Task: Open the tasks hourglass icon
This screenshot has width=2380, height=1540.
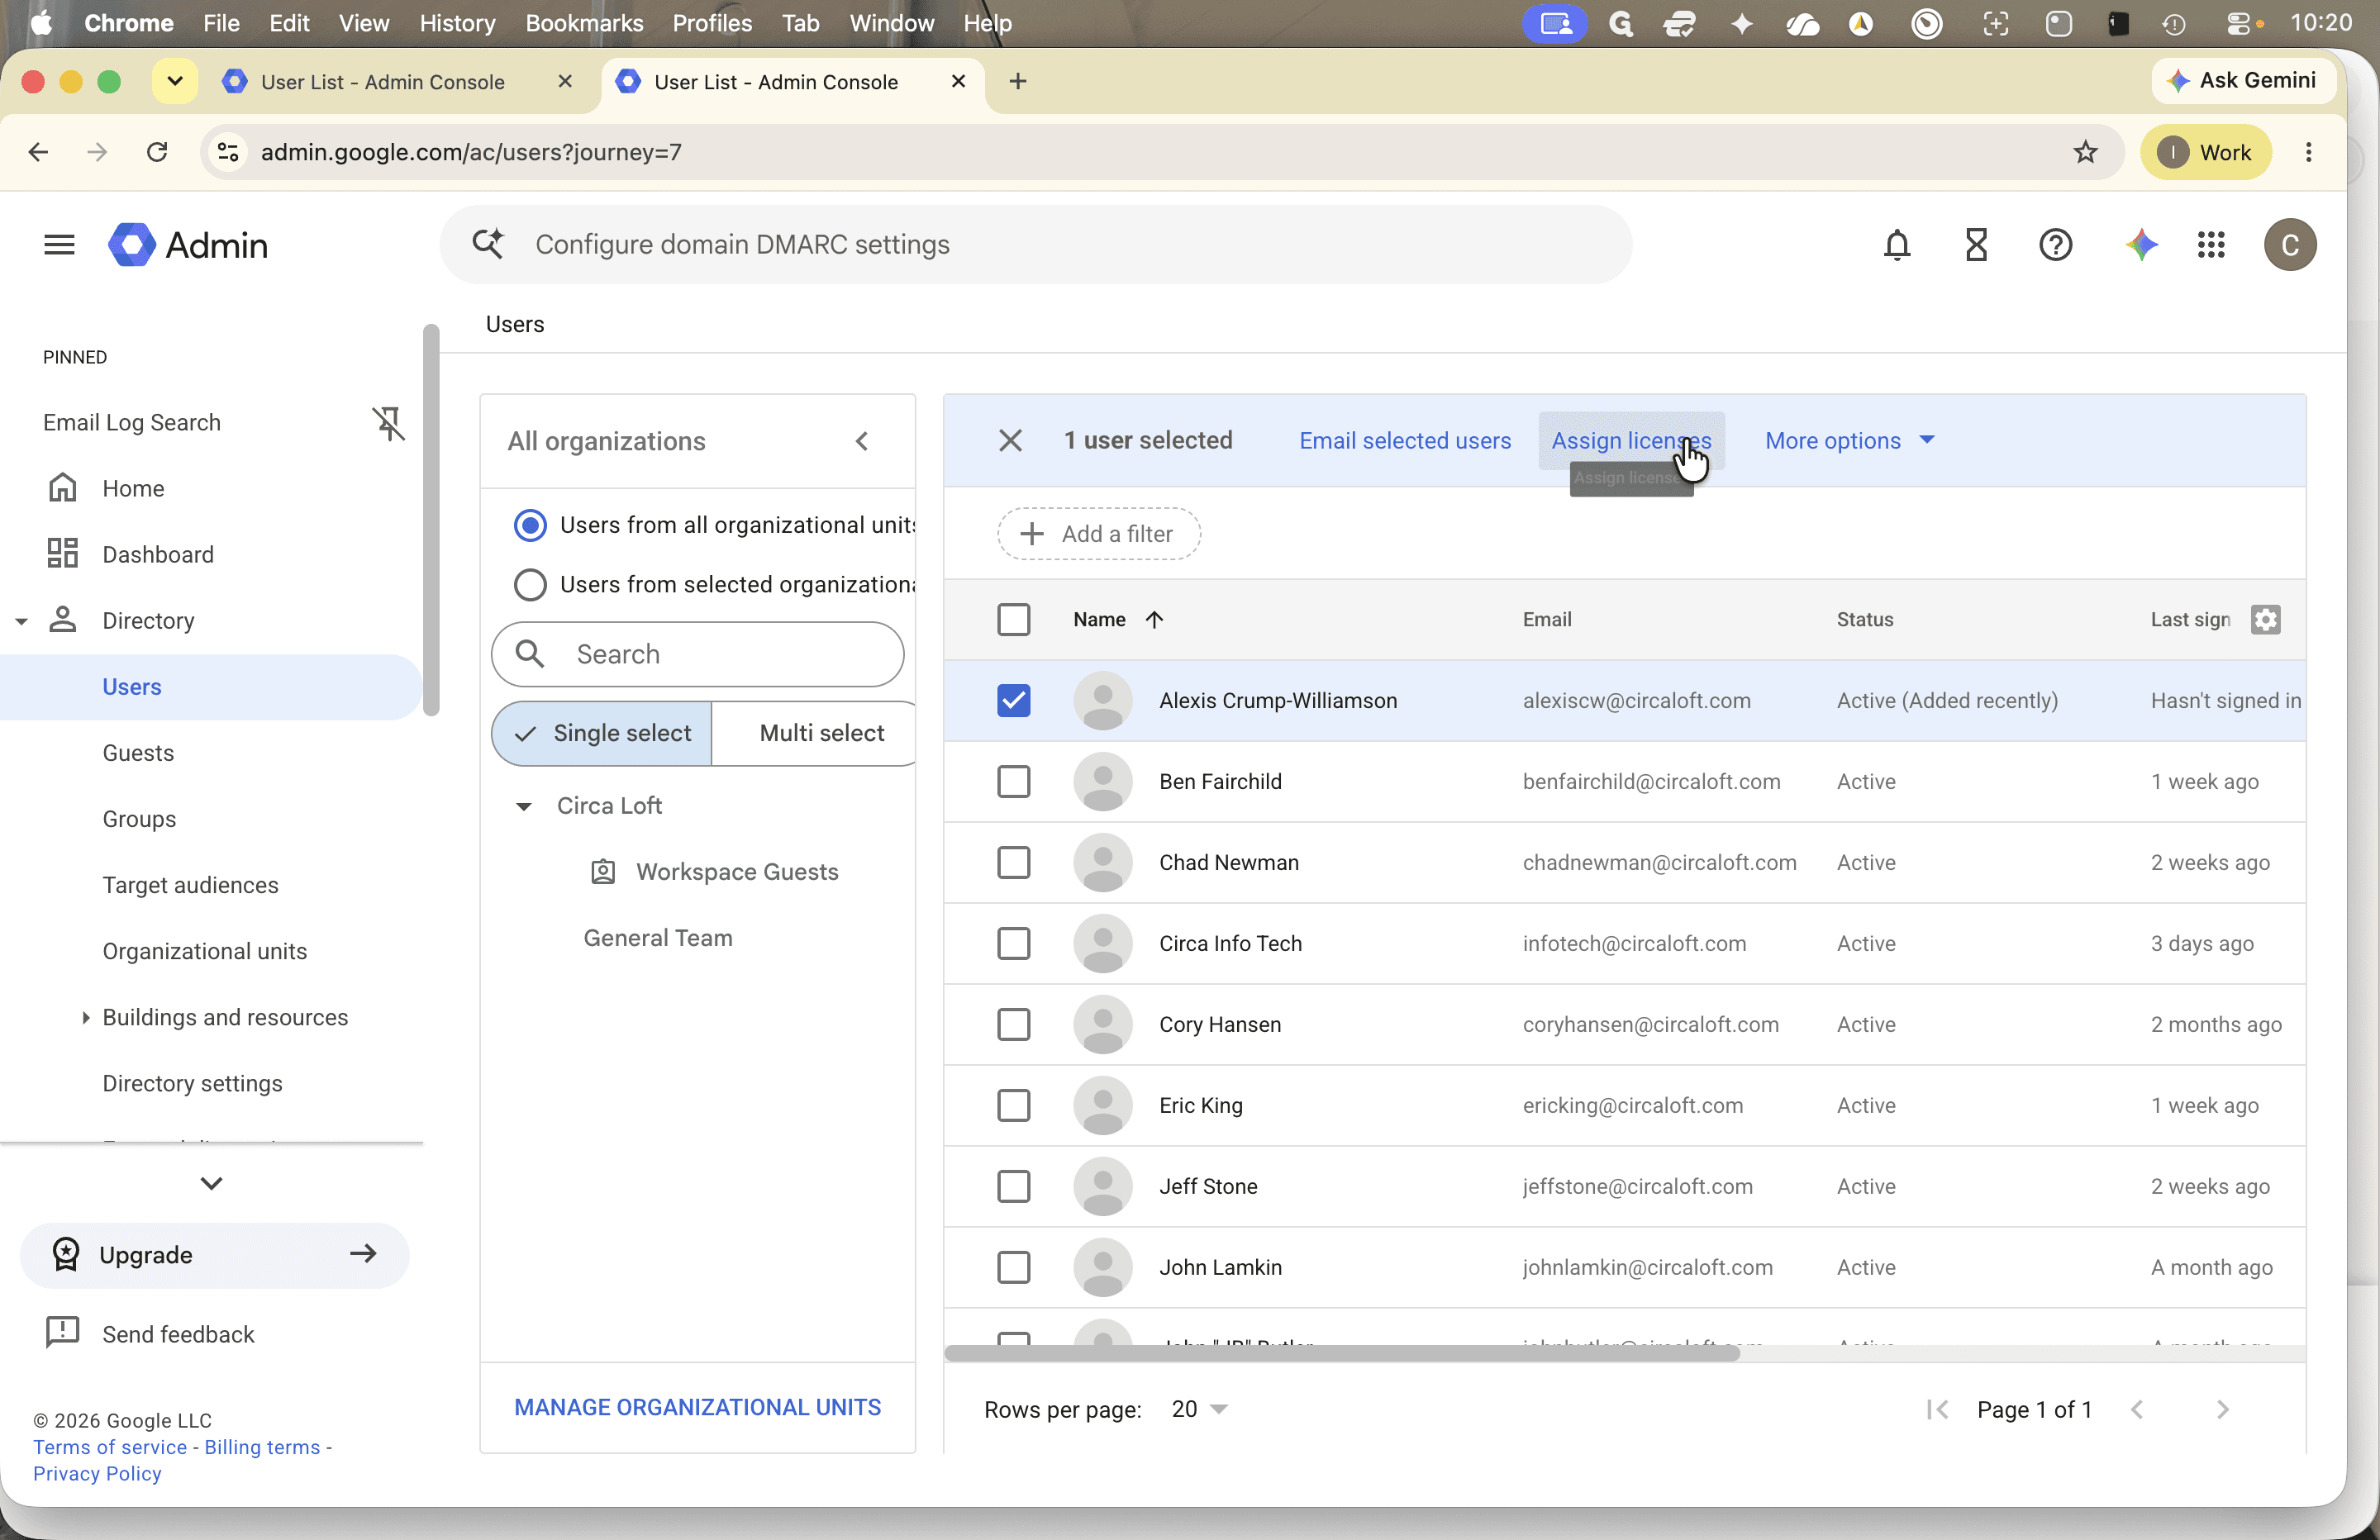Action: (1976, 245)
